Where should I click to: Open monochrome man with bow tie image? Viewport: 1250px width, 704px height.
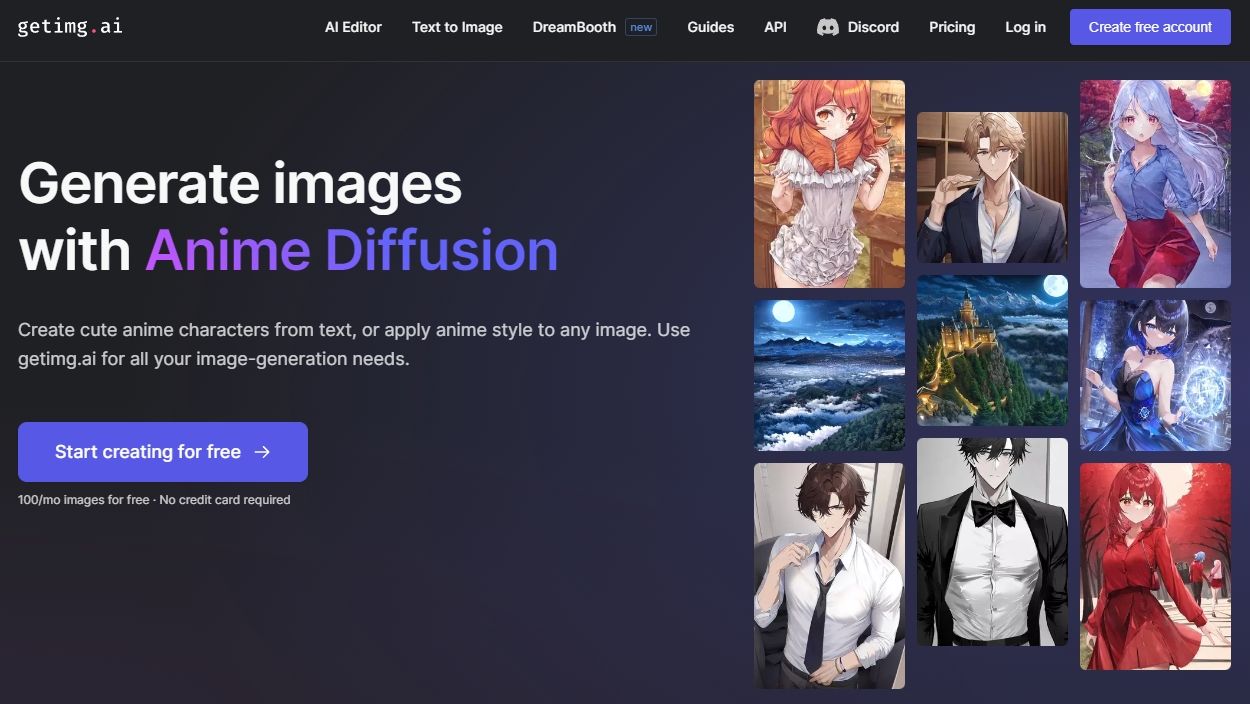992,542
